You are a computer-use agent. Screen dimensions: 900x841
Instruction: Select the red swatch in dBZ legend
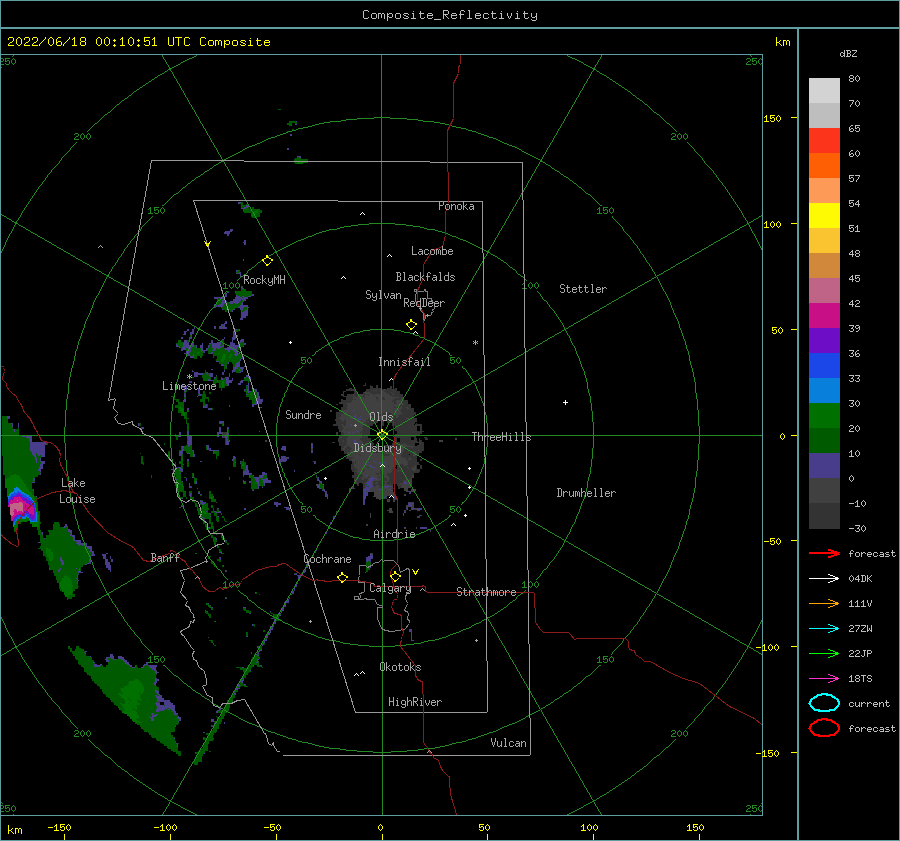(824, 140)
